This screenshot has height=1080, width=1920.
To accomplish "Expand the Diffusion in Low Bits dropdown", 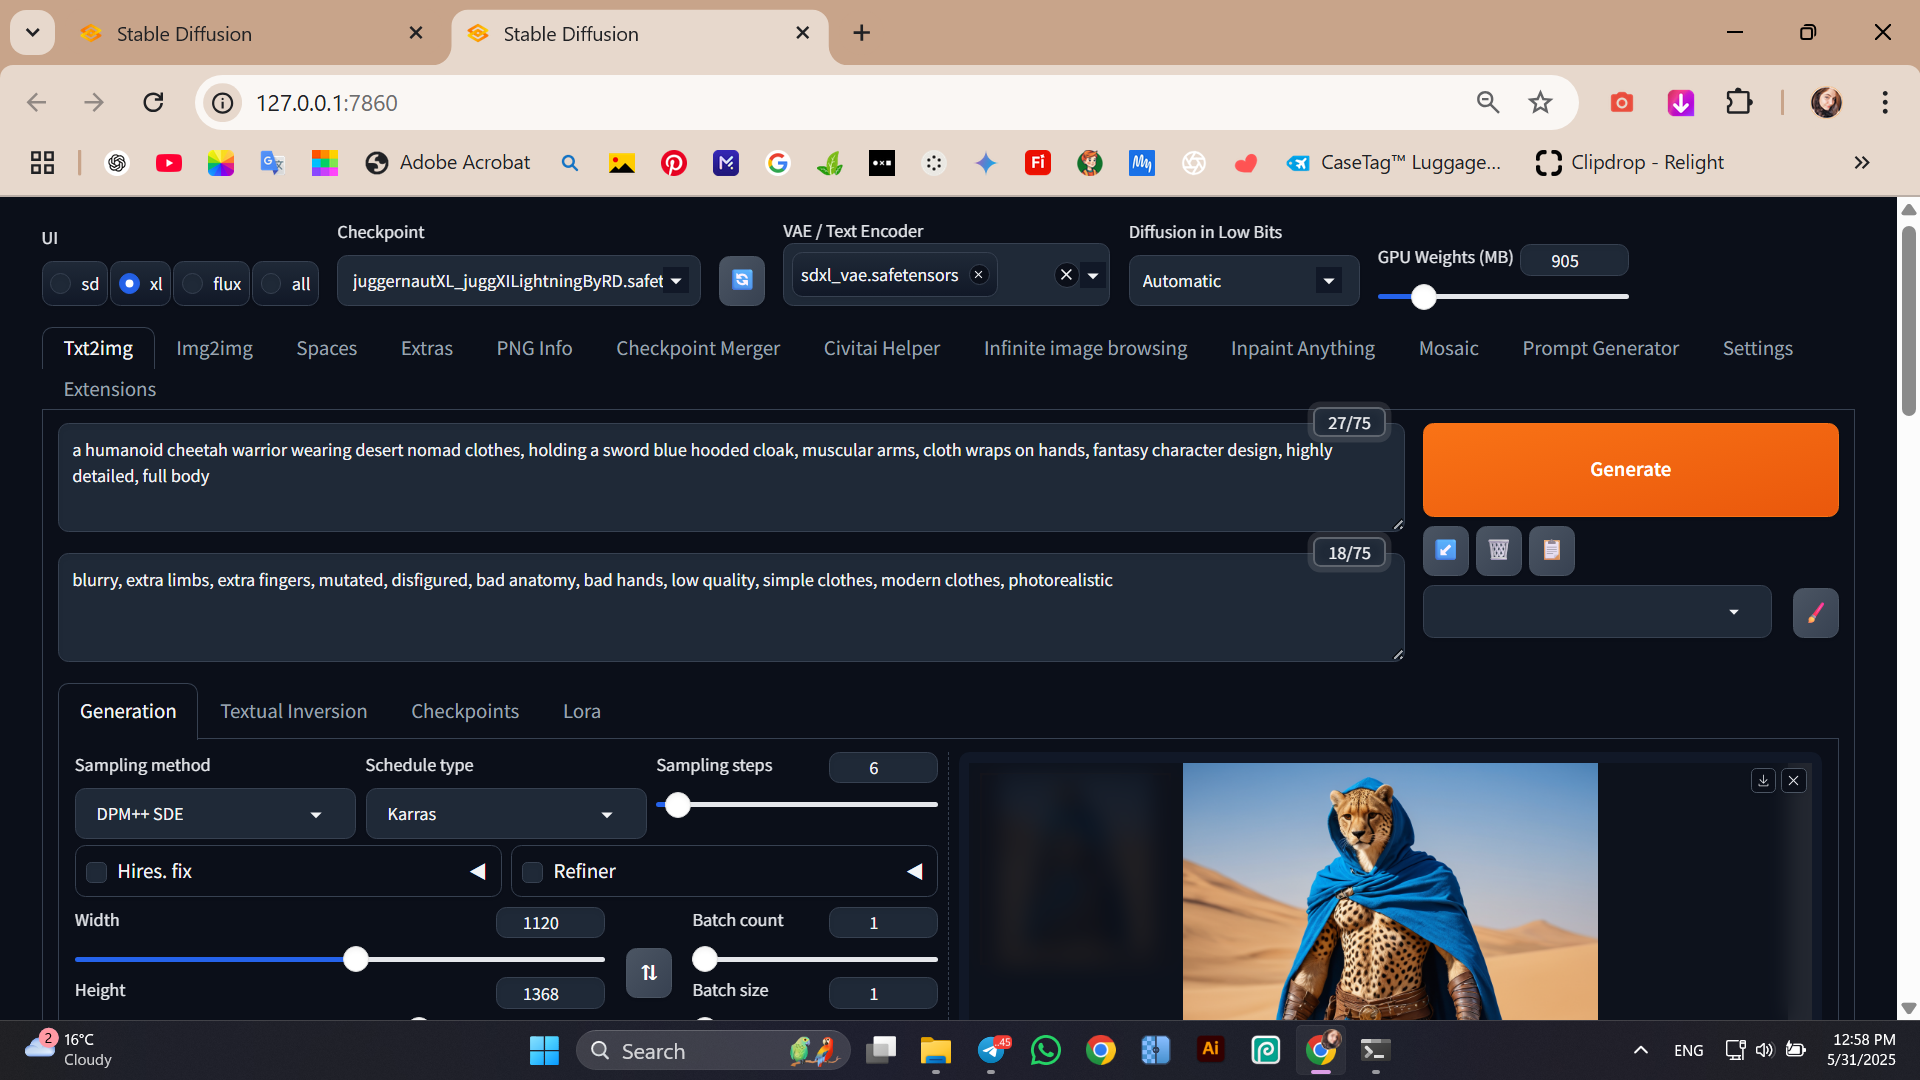I will [1243, 281].
